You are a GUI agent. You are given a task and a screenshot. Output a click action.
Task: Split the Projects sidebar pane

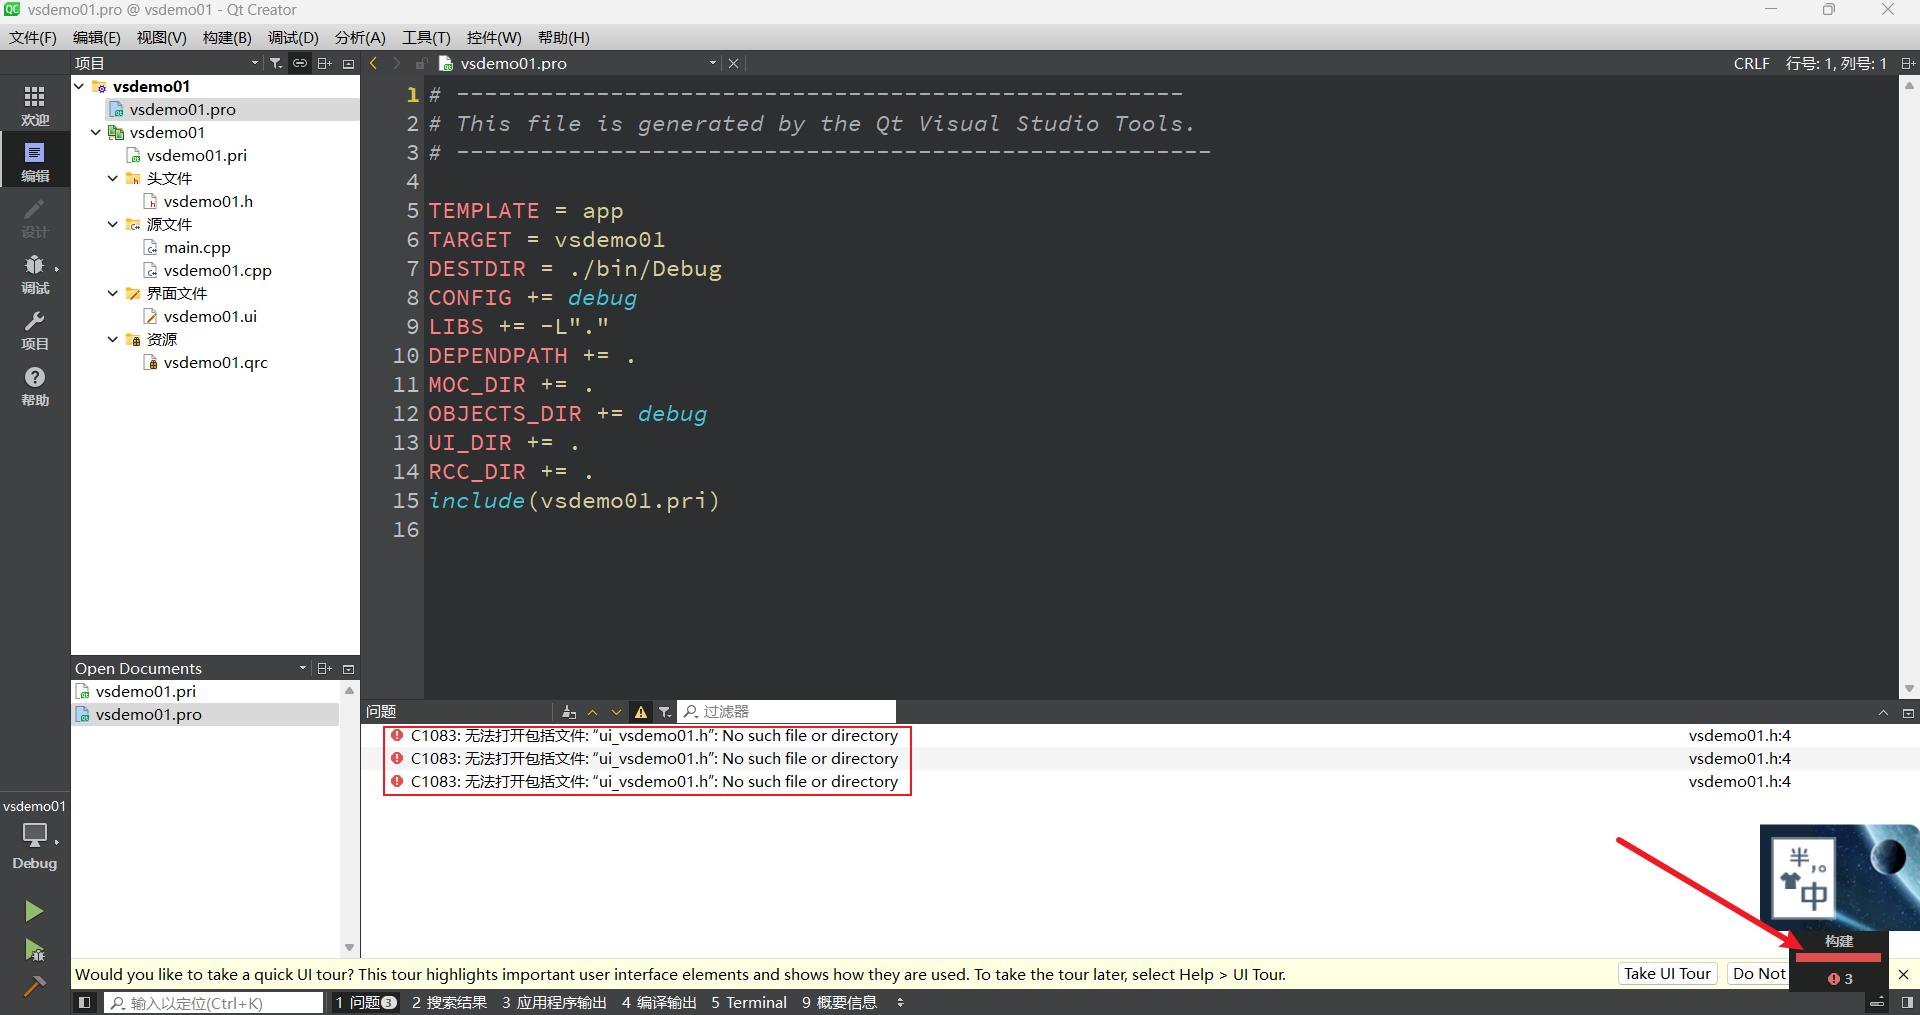coord(324,63)
